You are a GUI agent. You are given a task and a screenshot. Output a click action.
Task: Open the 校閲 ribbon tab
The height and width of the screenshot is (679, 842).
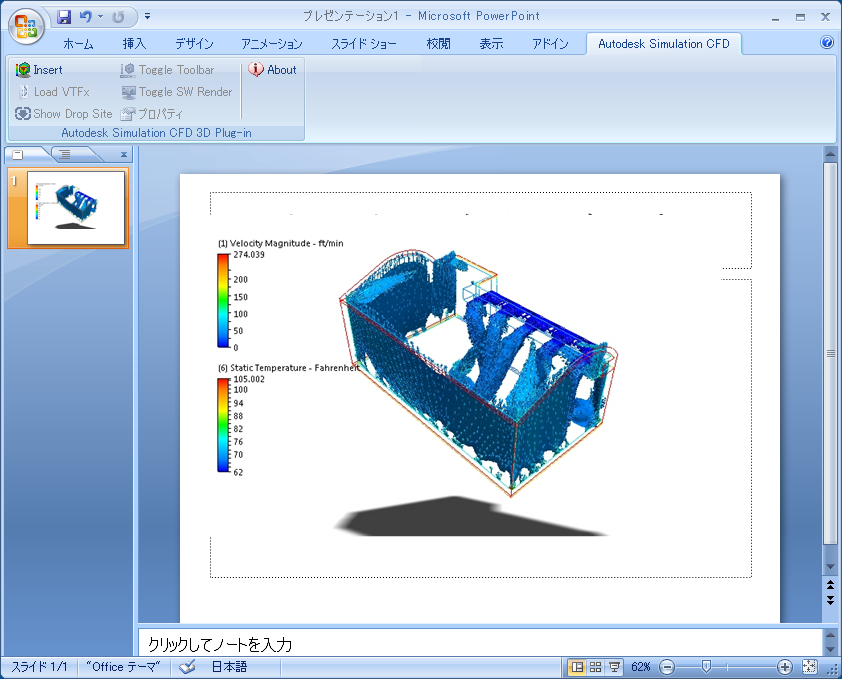[x=438, y=44]
